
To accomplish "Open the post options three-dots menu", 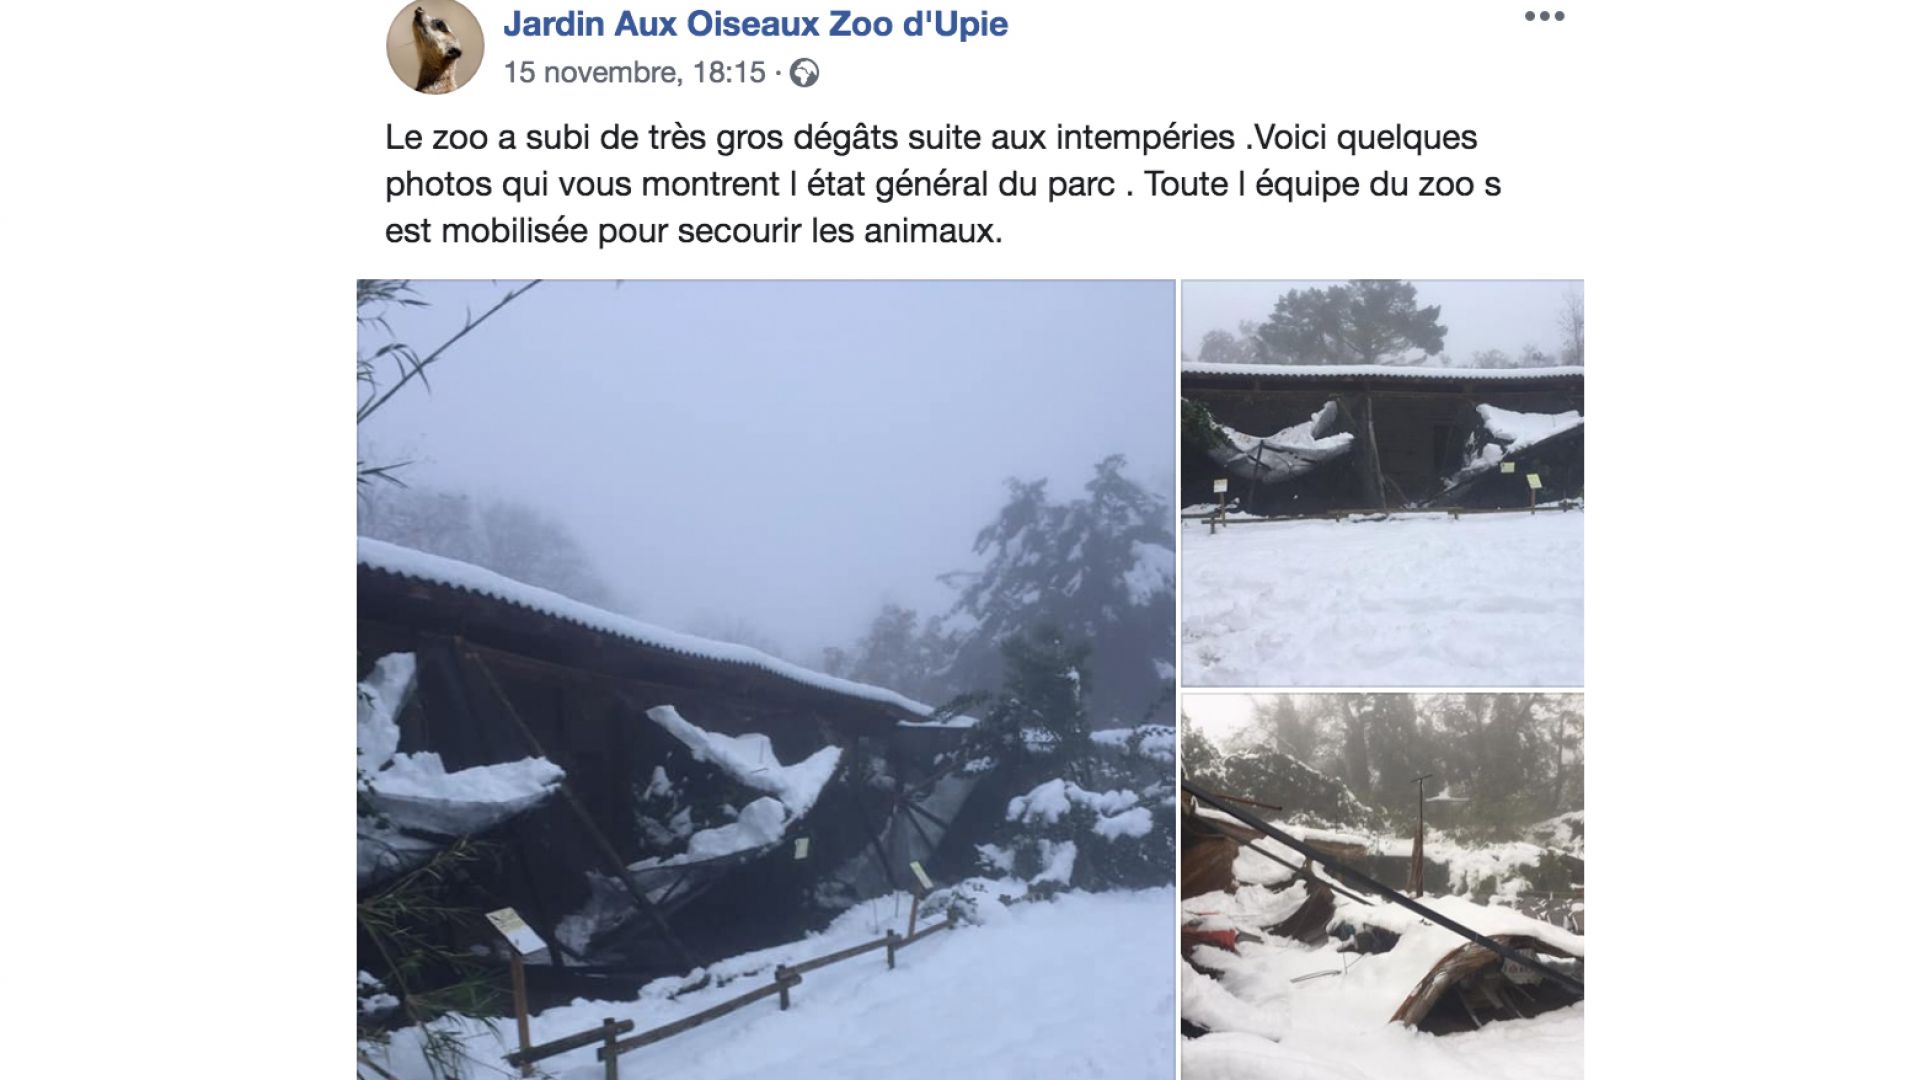I will [x=1544, y=16].
